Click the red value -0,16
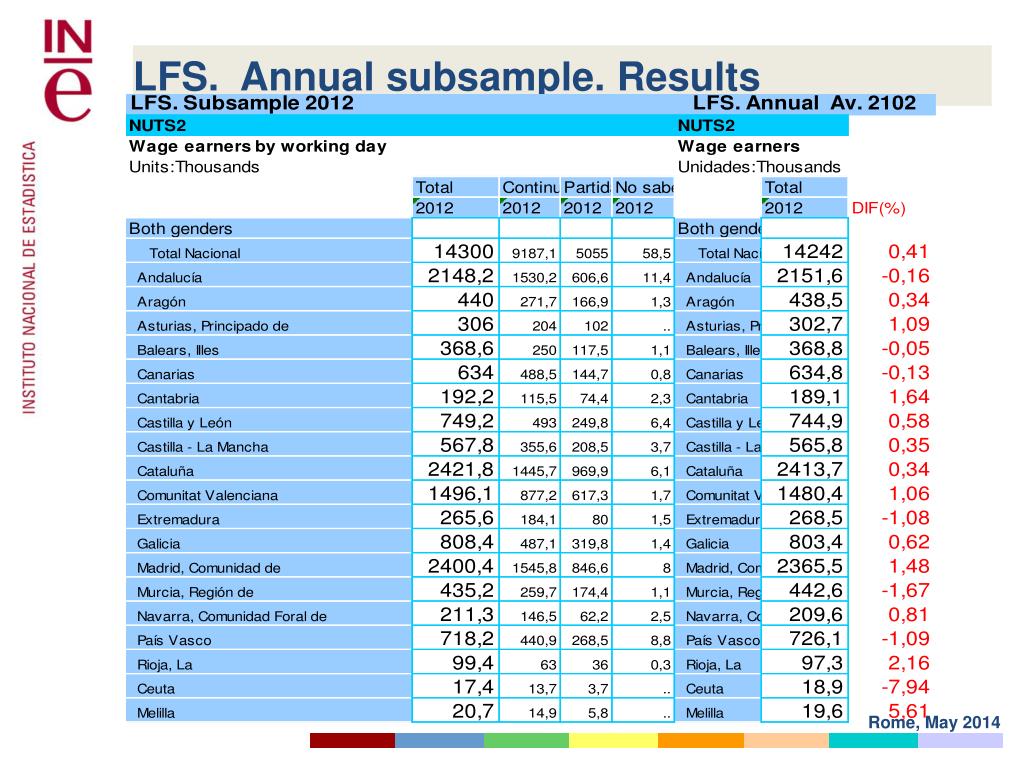Image resolution: width=1024 pixels, height=768 pixels. (x=905, y=276)
